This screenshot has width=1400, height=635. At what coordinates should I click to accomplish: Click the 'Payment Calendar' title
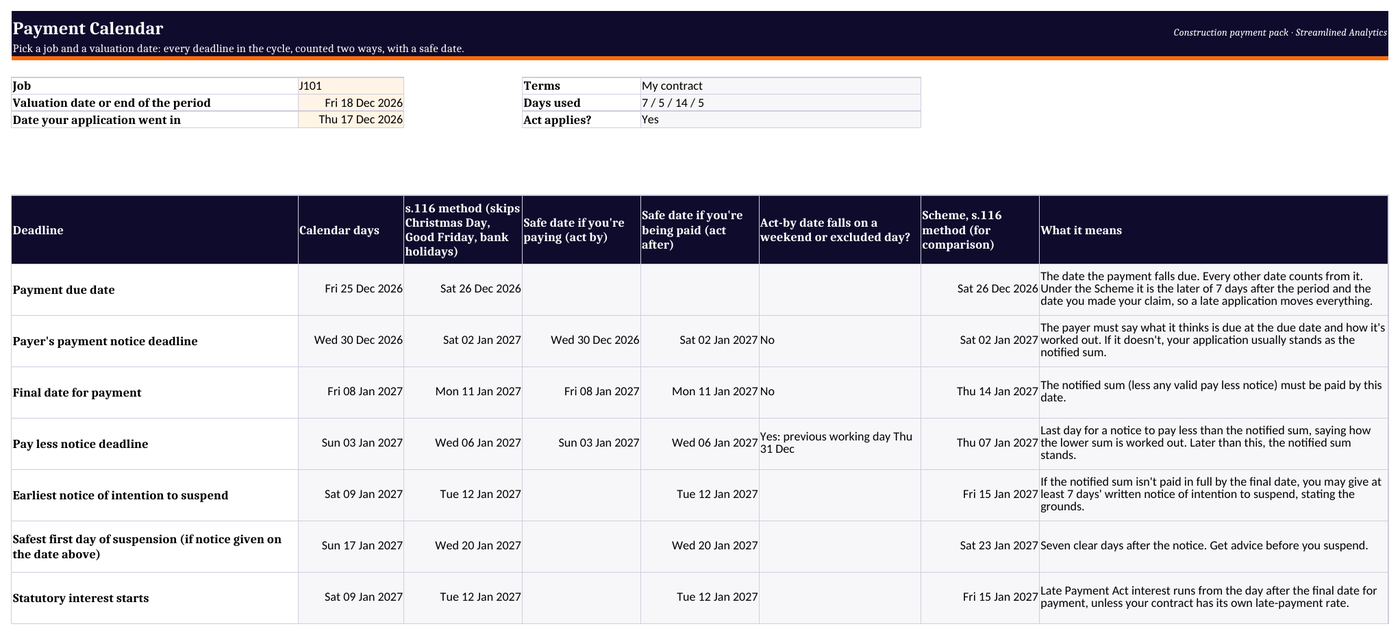[x=88, y=29]
